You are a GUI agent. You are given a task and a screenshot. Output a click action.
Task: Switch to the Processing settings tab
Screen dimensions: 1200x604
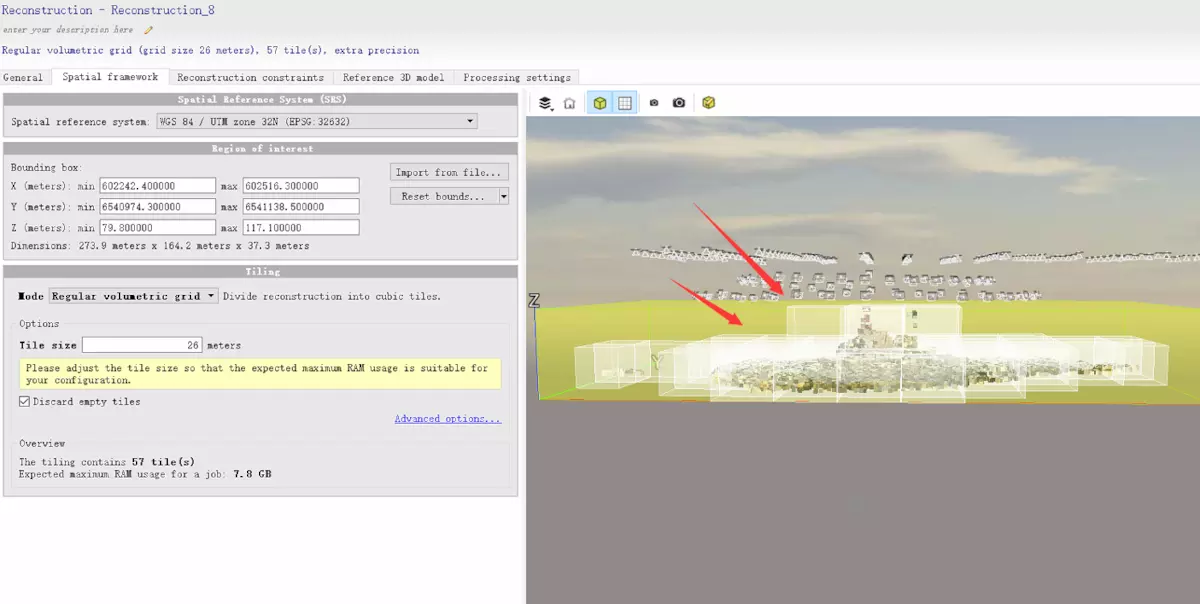point(517,77)
